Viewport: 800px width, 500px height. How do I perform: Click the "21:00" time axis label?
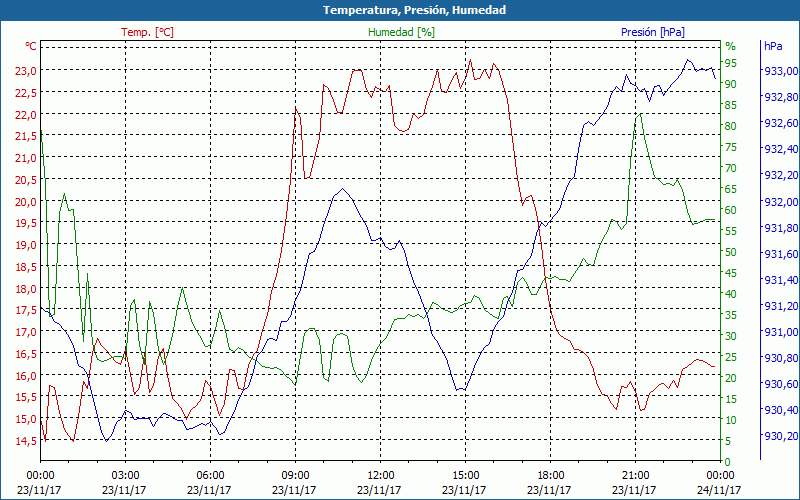(x=635, y=476)
